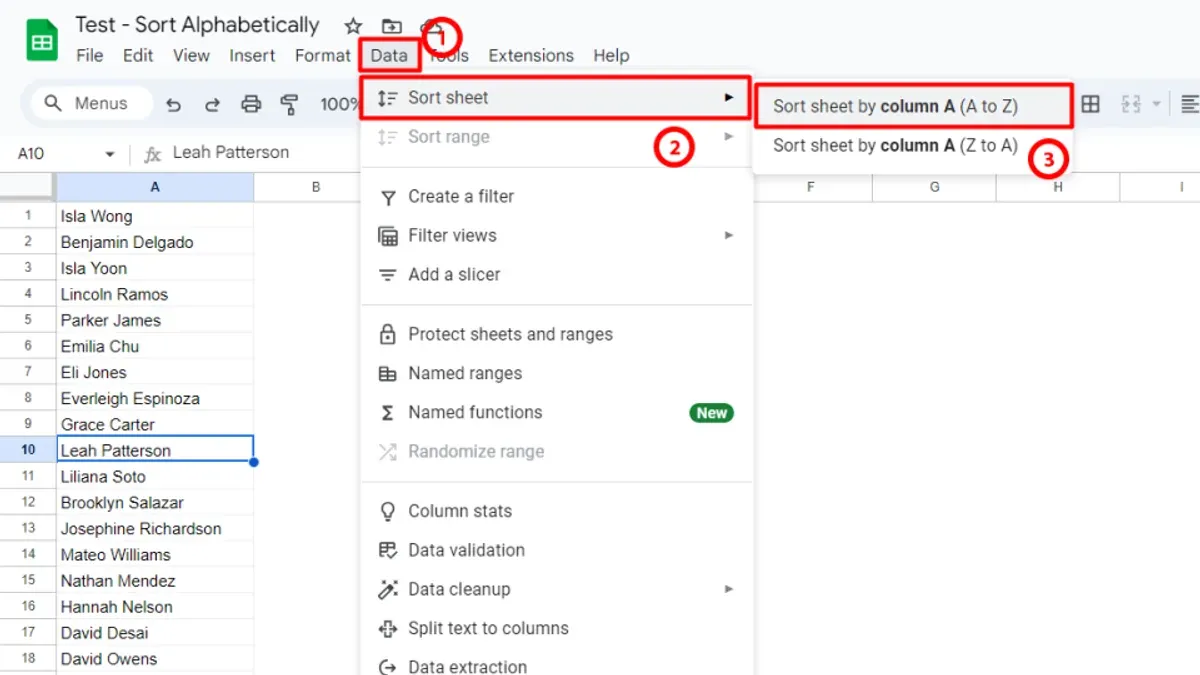Select Named ranges menu entry
Viewport: 1200px width, 675px height.
click(x=556, y=374)
